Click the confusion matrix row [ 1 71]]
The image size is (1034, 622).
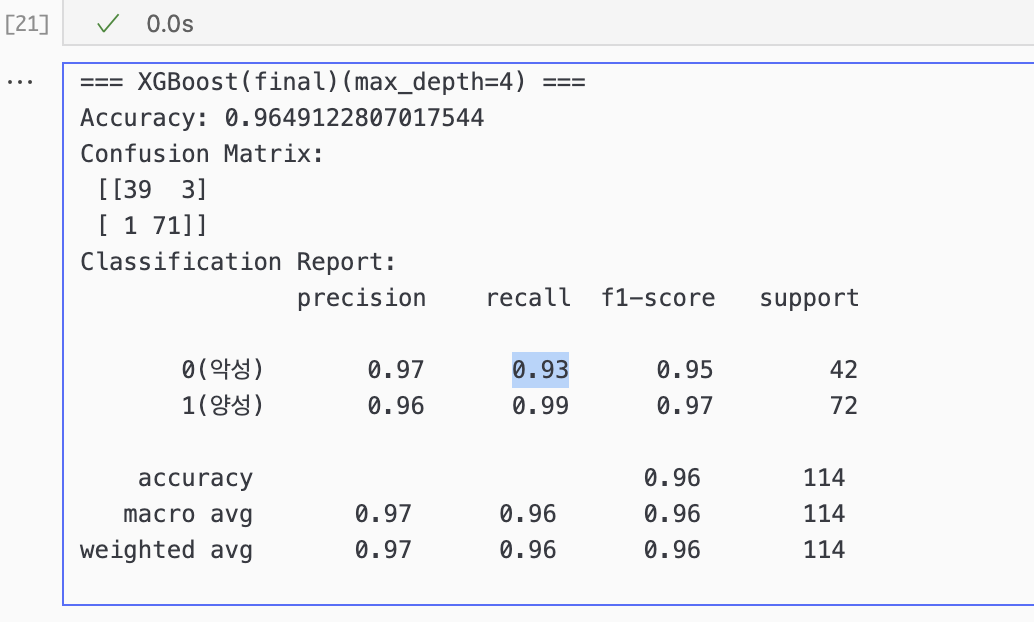pos(152,226)
